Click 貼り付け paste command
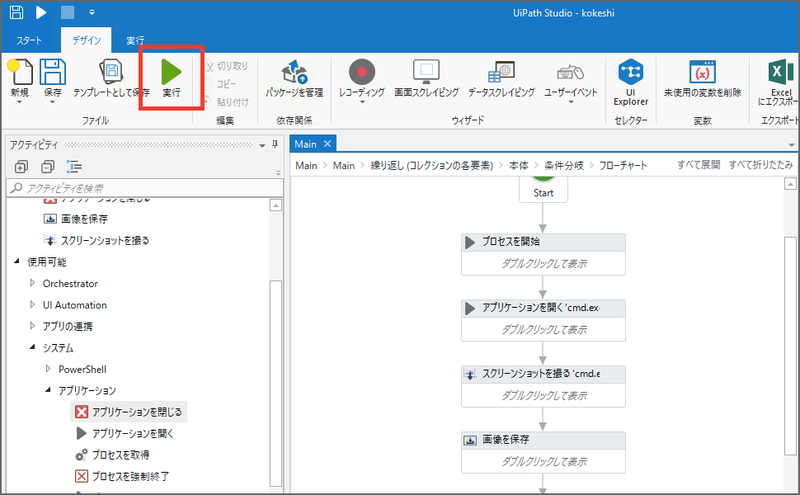The height and width of the screenshot is (495, 800). point(227,102)
